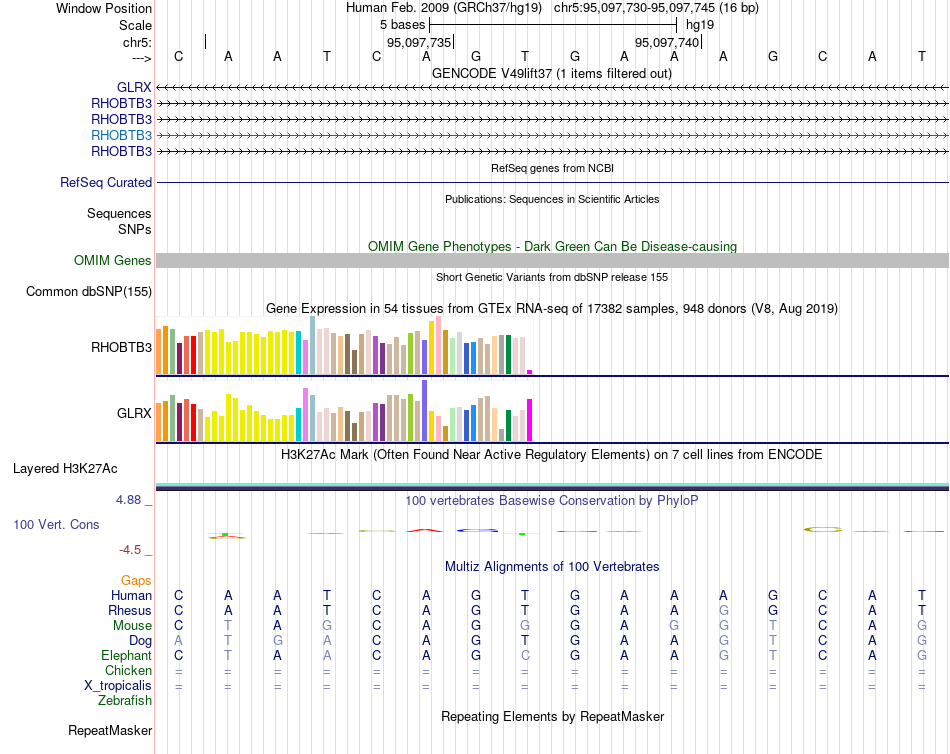
Task: Click the tall purple bar in GLRX expression
Action: (425, 410)
